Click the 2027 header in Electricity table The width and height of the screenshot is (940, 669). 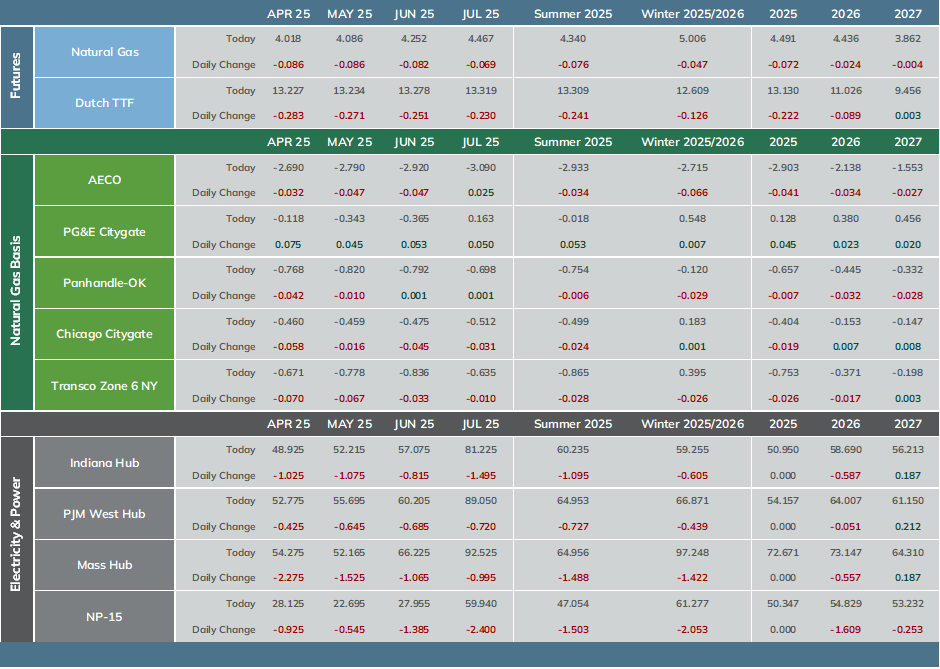908,424
